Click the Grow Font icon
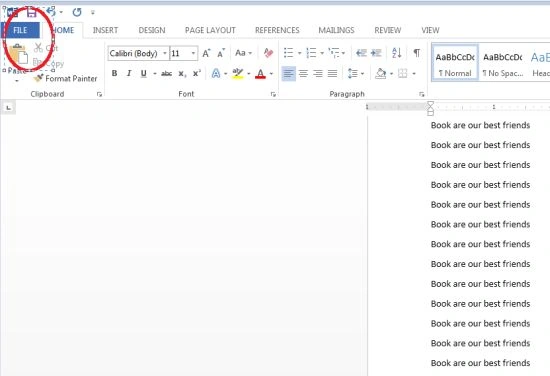 206,53
